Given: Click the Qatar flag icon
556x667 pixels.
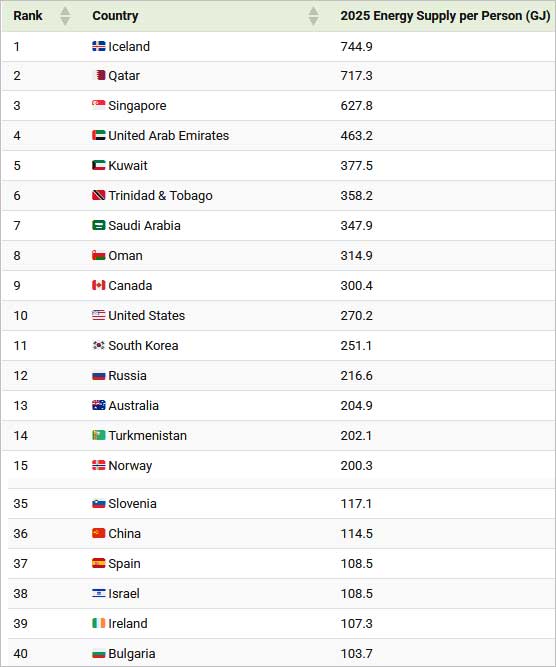Looking at the screenshot, I should click(99, 75).
